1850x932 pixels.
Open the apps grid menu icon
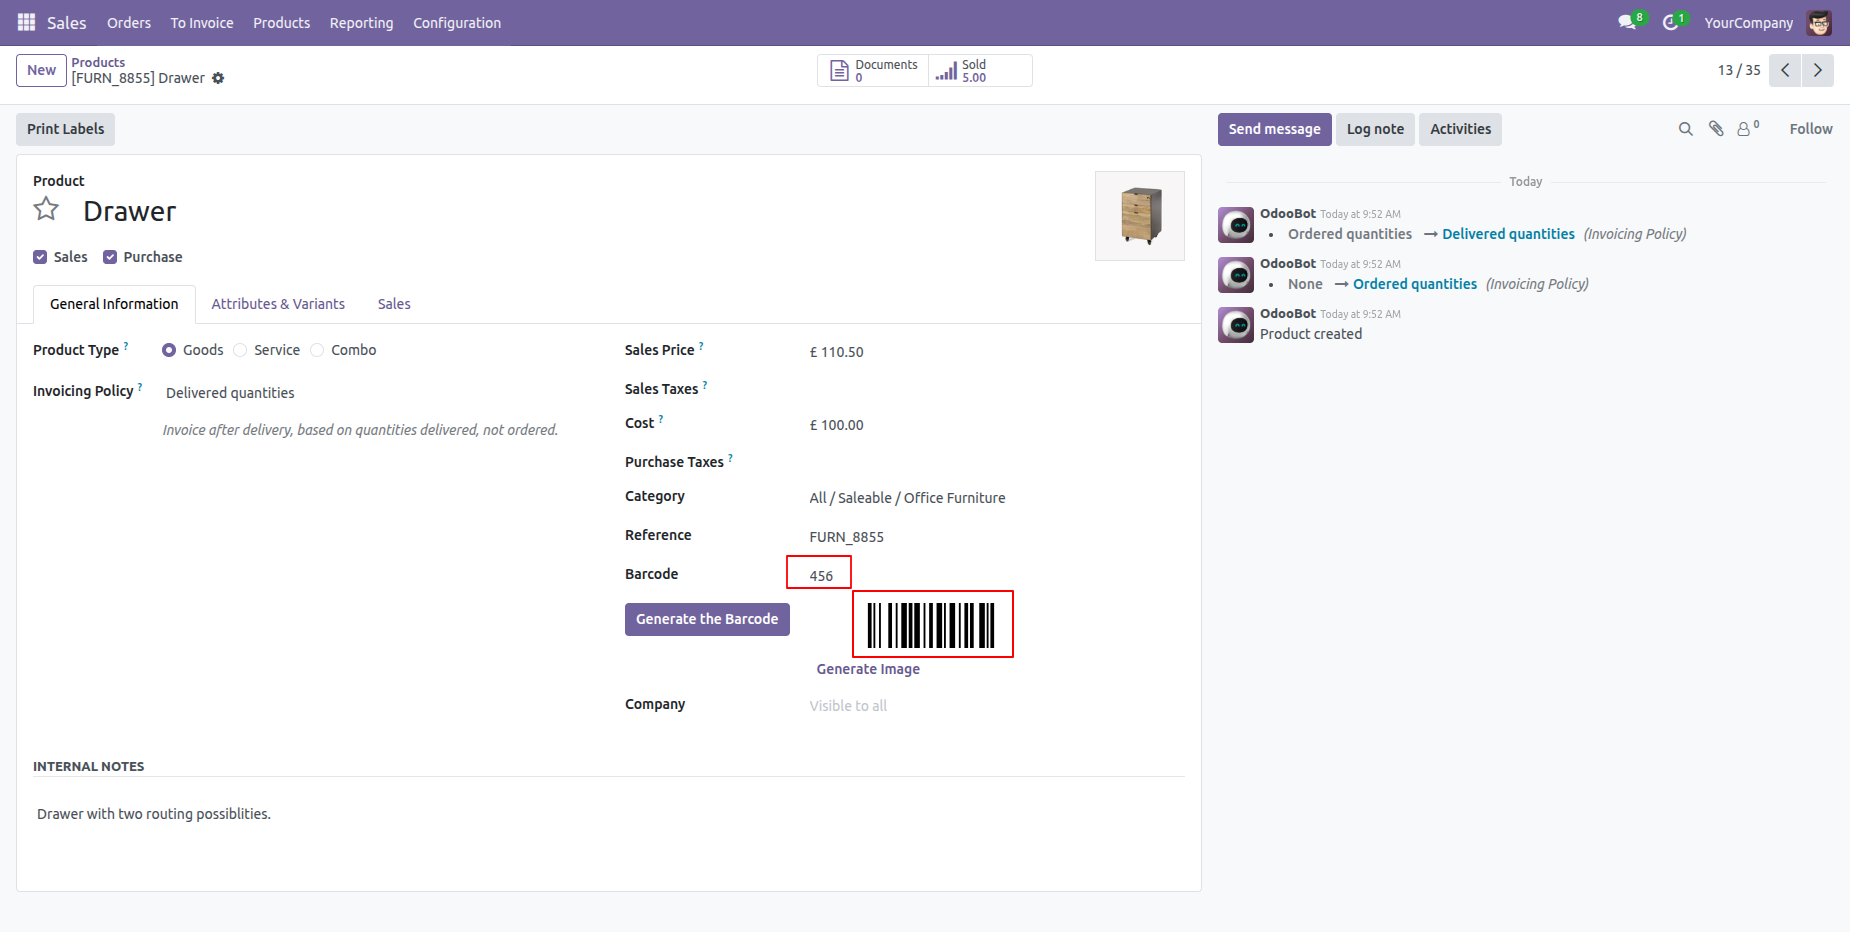(26, 22)
